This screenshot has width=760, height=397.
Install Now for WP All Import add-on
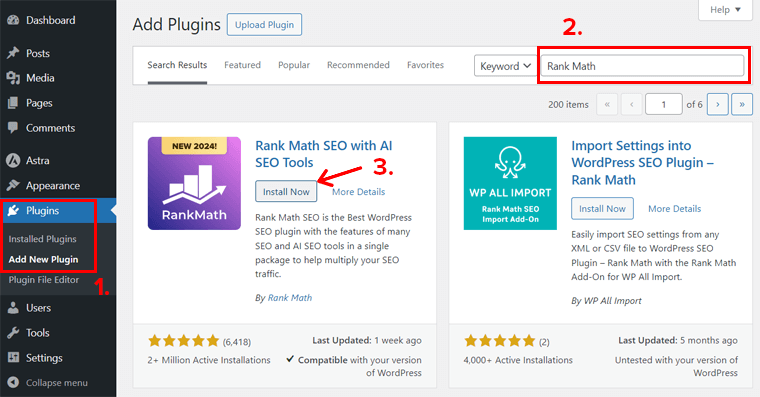(602, 208)
